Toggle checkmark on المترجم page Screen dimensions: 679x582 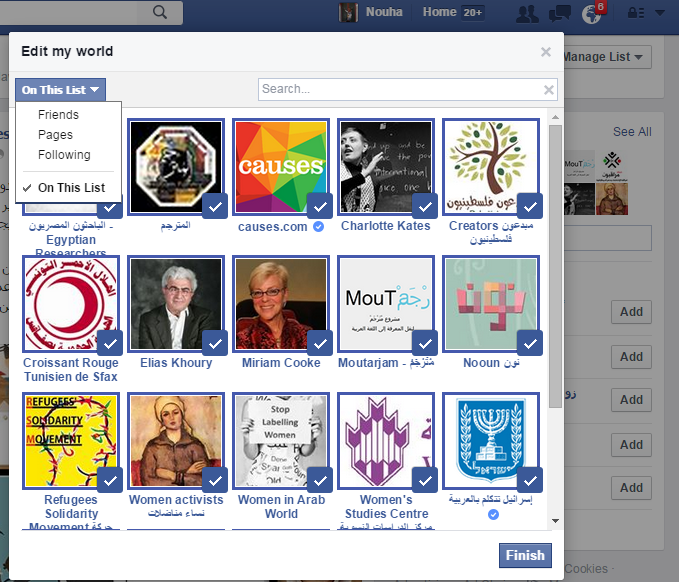(215, 206)
